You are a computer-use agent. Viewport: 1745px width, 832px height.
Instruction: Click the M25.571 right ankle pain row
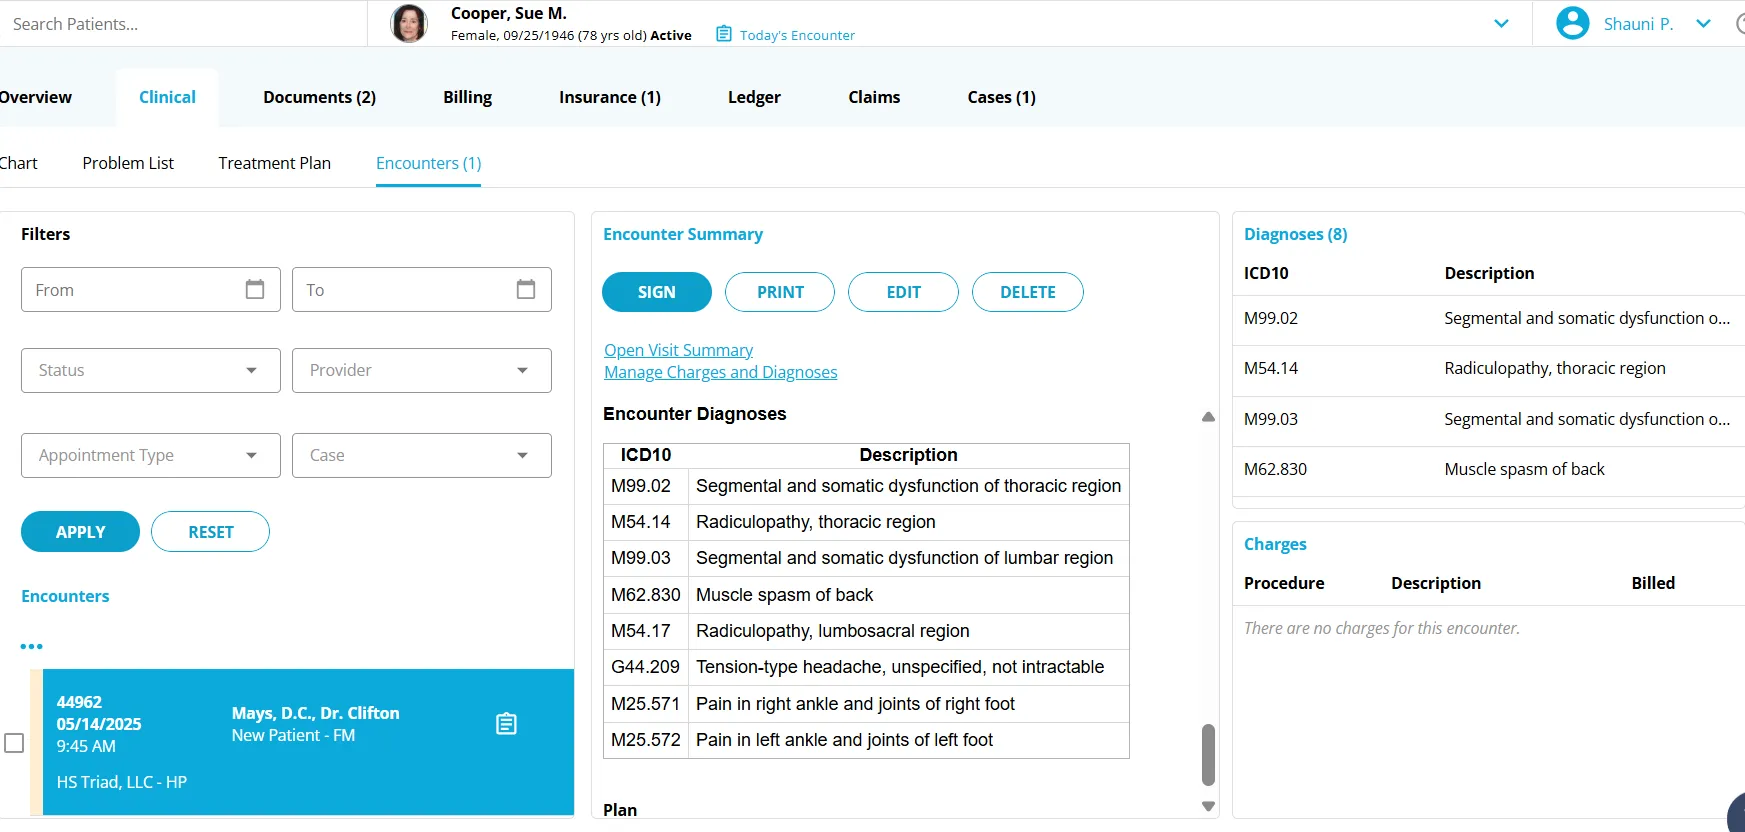[866, 704]
